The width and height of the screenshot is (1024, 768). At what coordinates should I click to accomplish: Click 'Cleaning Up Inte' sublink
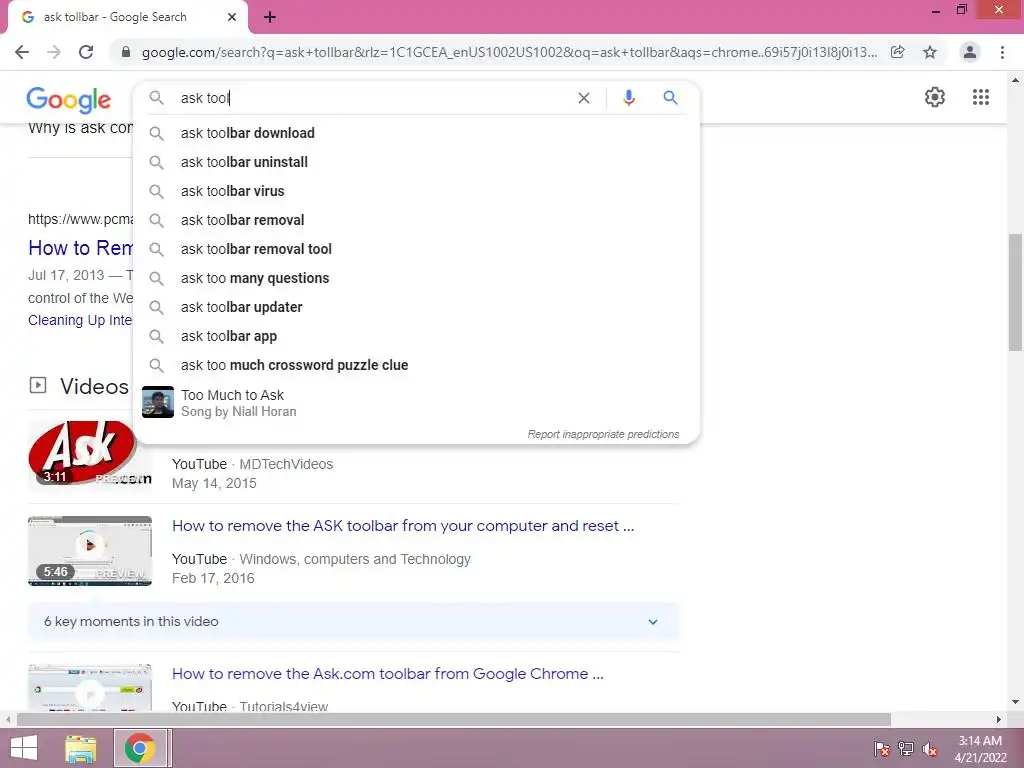tap(80, 320)
